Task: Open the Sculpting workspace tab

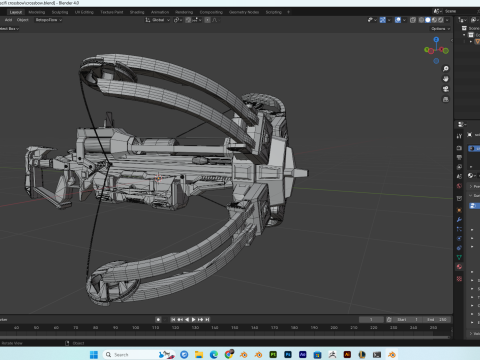Action: tap(60, 12)
